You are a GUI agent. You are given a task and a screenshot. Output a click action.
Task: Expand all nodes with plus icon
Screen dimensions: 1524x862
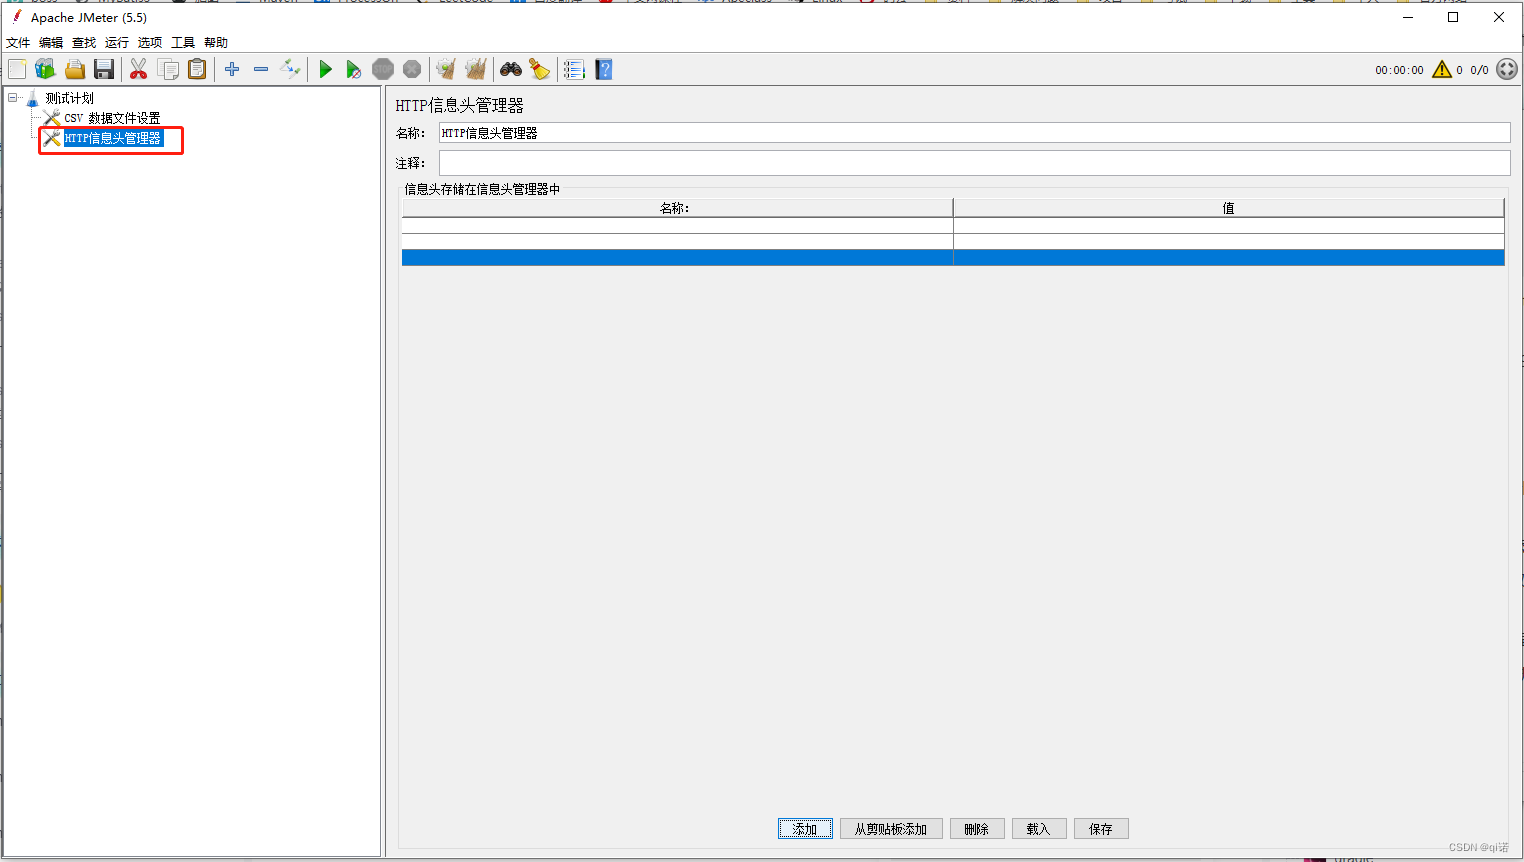click(x=232, y=69)
